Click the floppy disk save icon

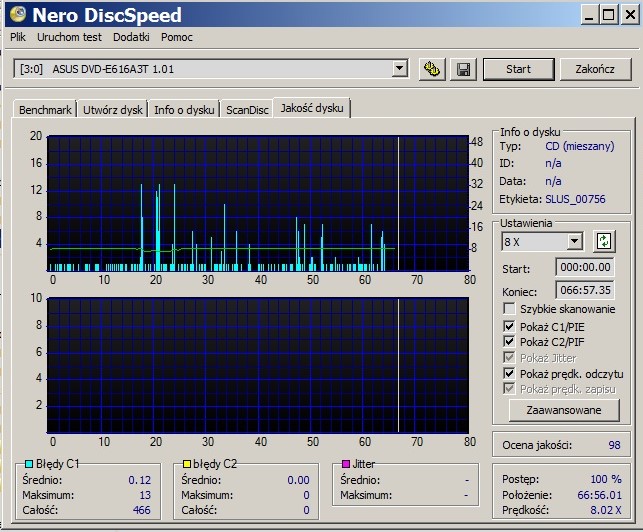[x=464, y=69]
